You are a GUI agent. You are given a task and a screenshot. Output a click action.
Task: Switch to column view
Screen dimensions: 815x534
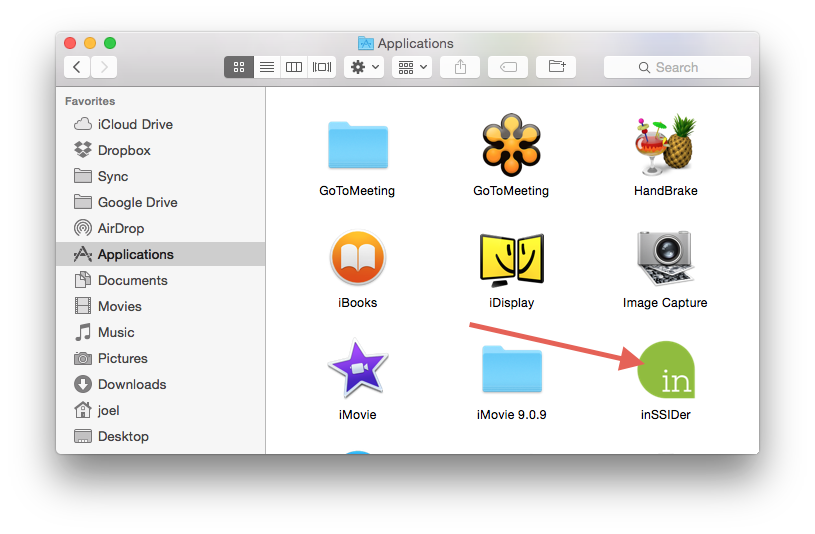click(x=294, y=67)
